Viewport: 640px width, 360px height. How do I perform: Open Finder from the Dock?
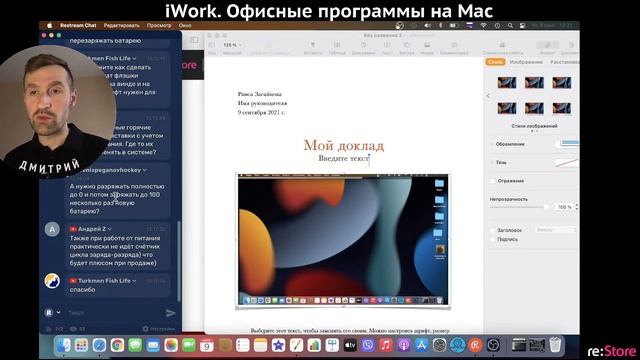(63, 346)
